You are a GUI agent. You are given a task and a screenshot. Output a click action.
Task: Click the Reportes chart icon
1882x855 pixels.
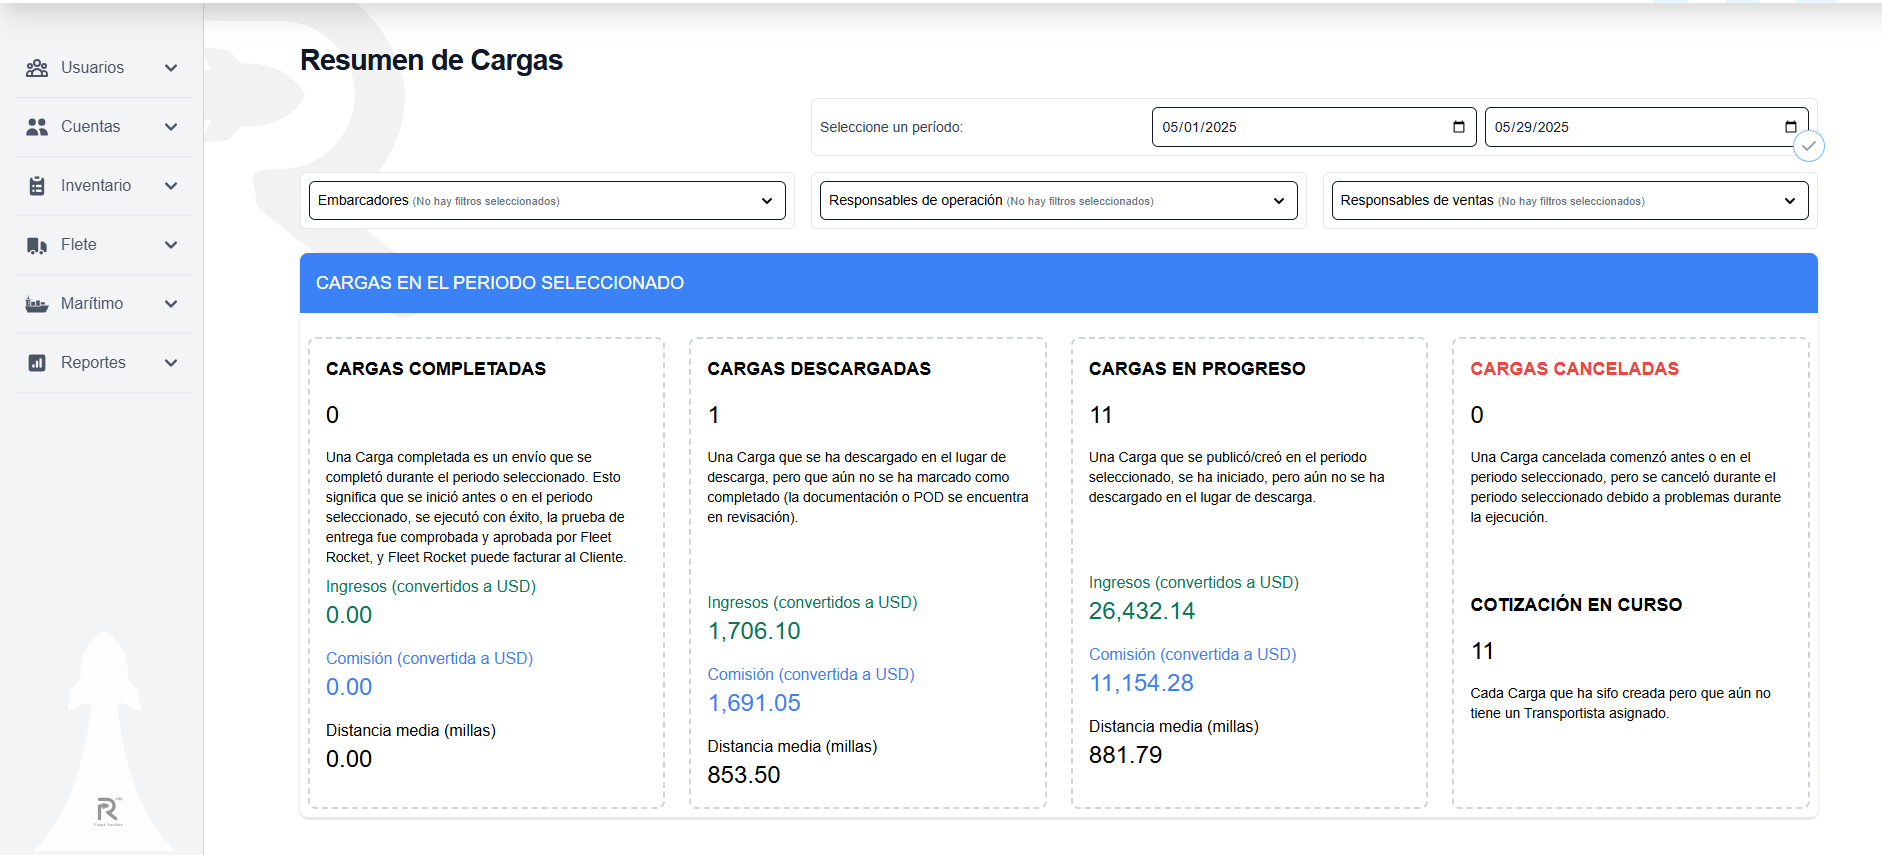click(x=37, y=363)
